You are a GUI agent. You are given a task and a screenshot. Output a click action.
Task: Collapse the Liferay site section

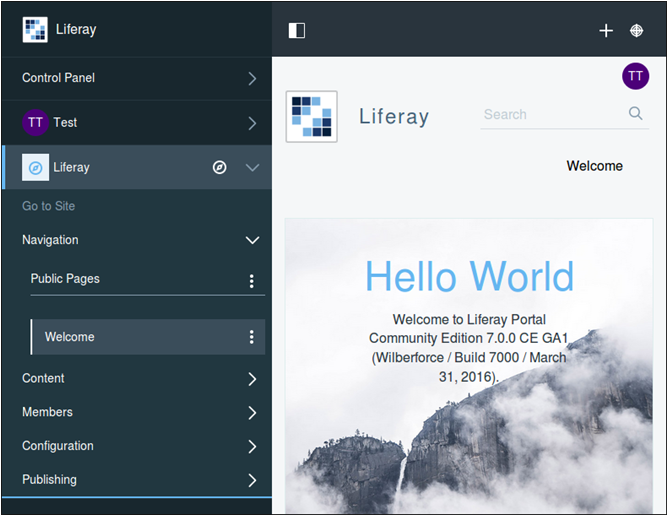251,167
